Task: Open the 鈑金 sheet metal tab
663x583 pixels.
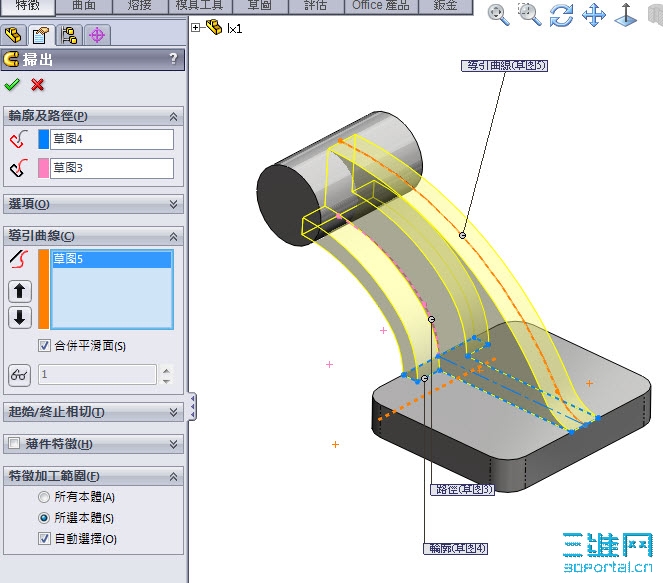Action: (x=445, y=6)
